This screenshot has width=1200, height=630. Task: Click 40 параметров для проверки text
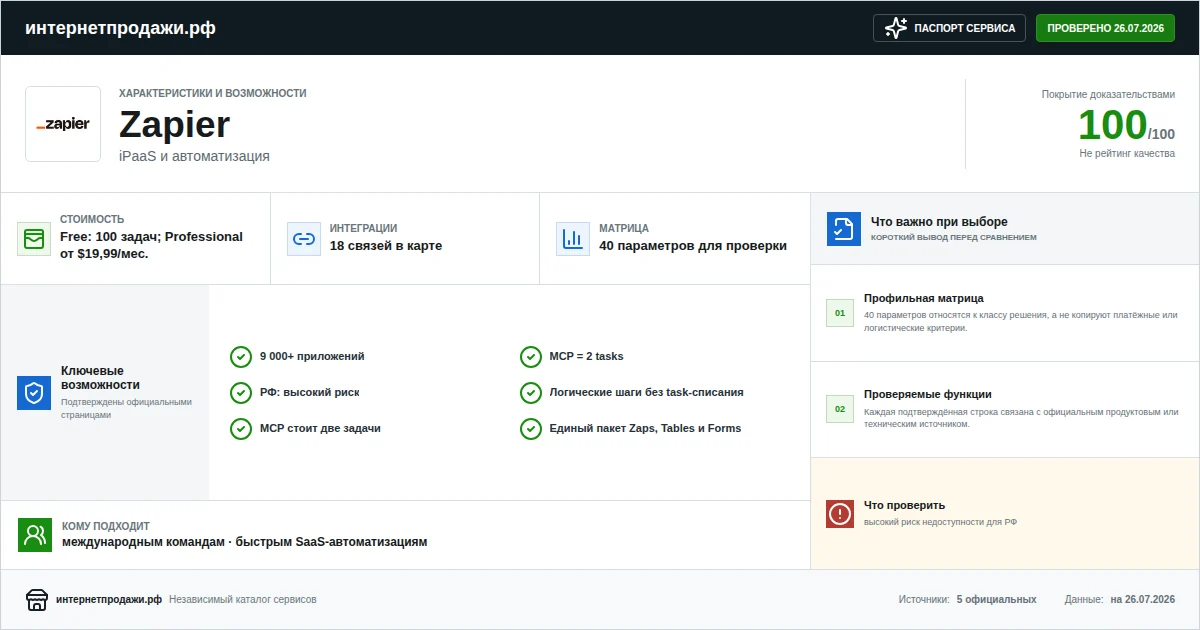[x=693, y=246]
